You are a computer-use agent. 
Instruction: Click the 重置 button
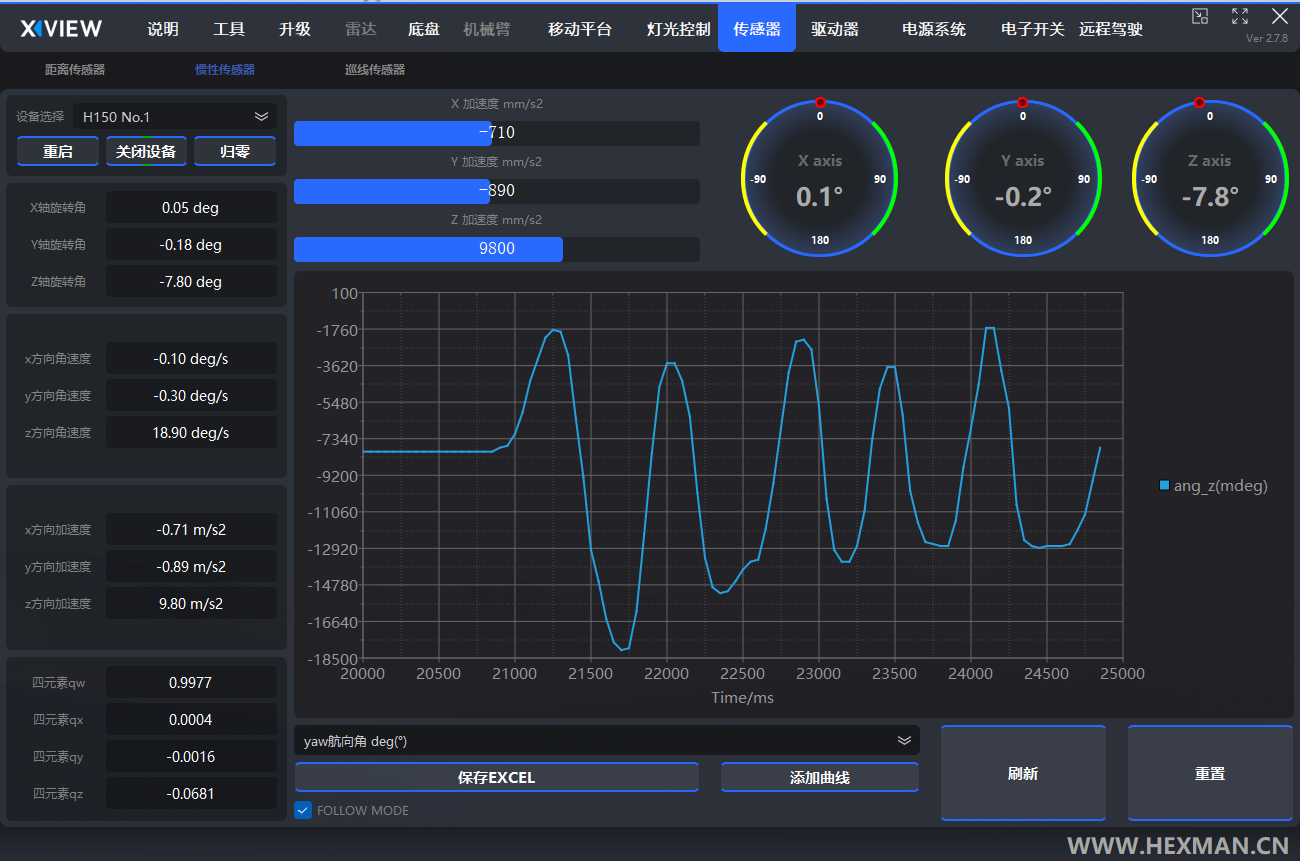pos(1210,773)
